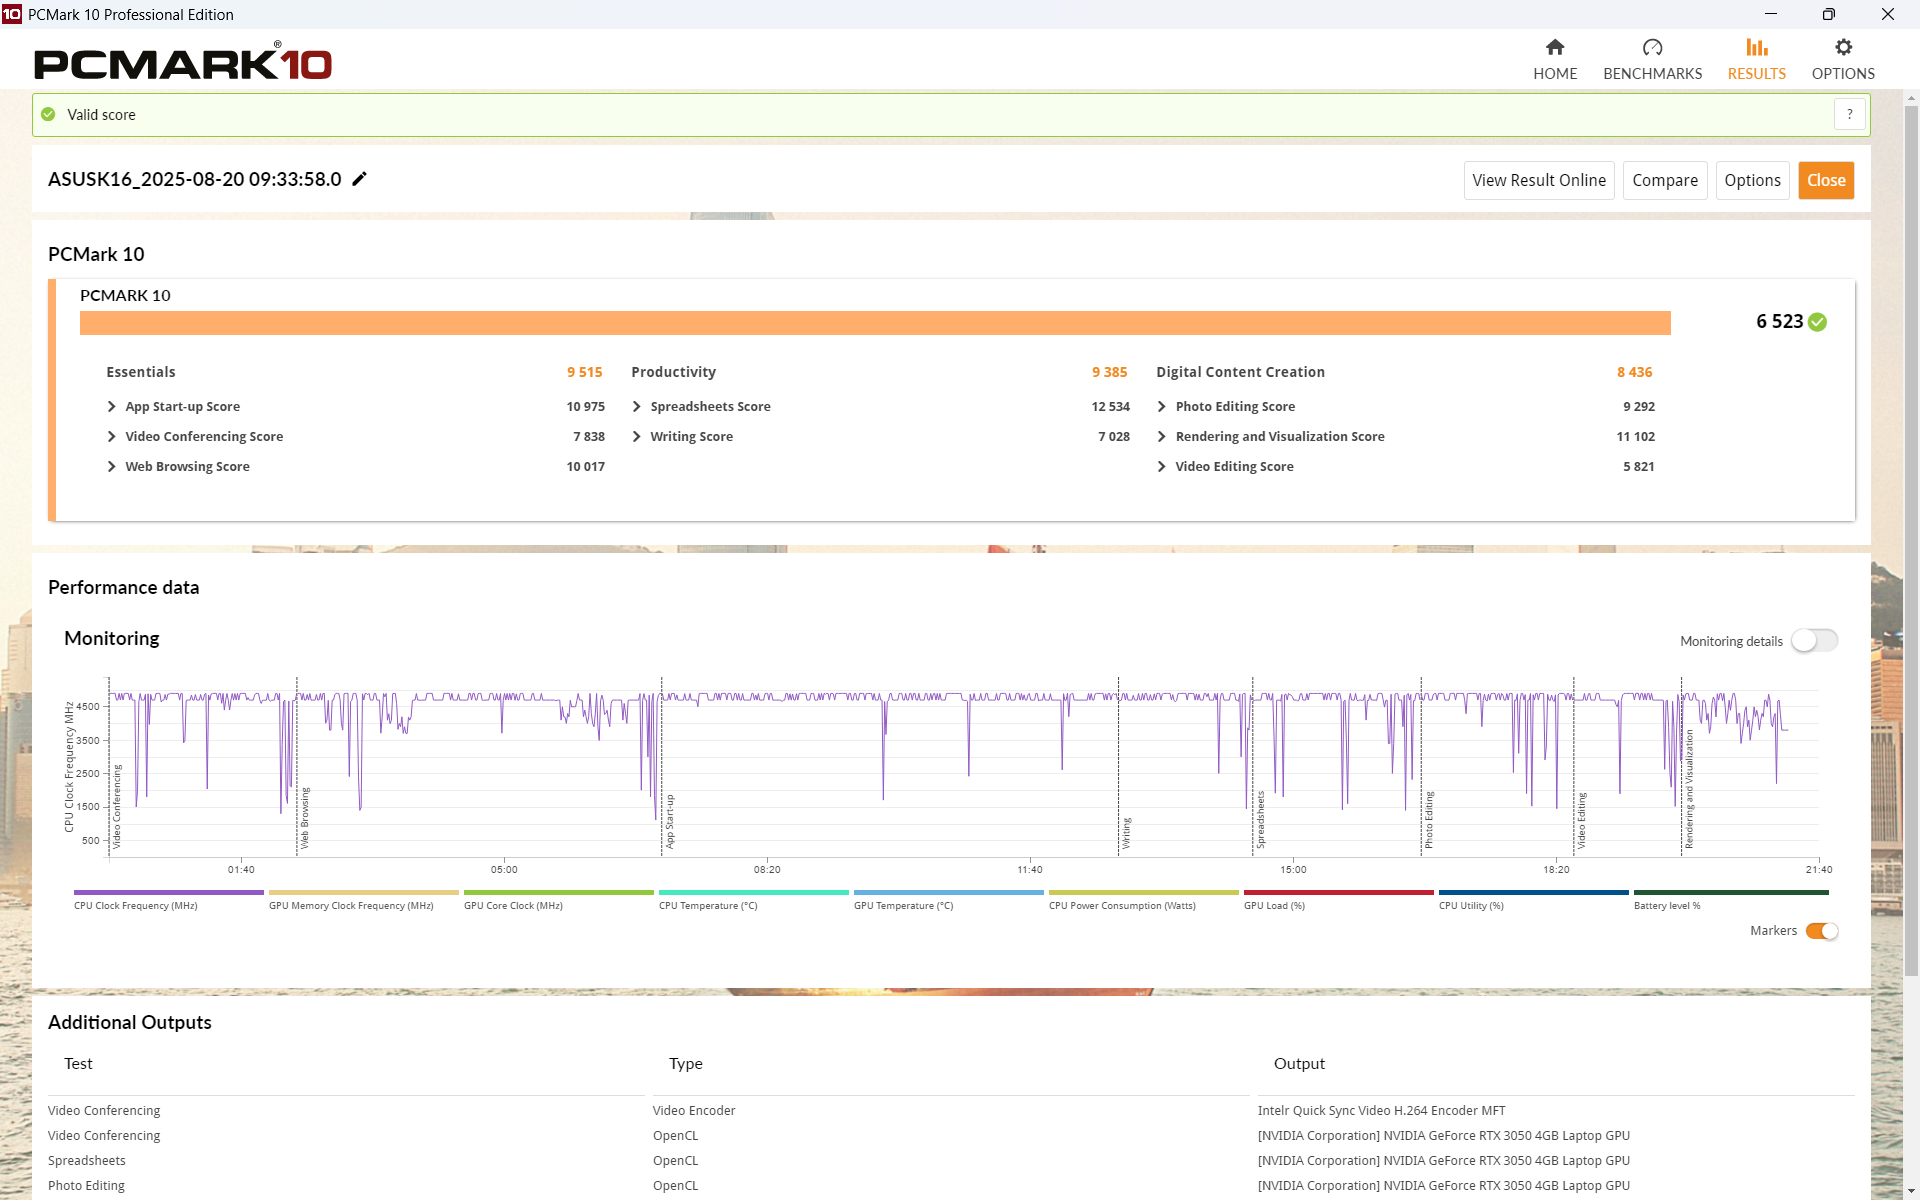Click the green check next to 6 523
Viewport: 1920px width, 1200px height.
1818,322
